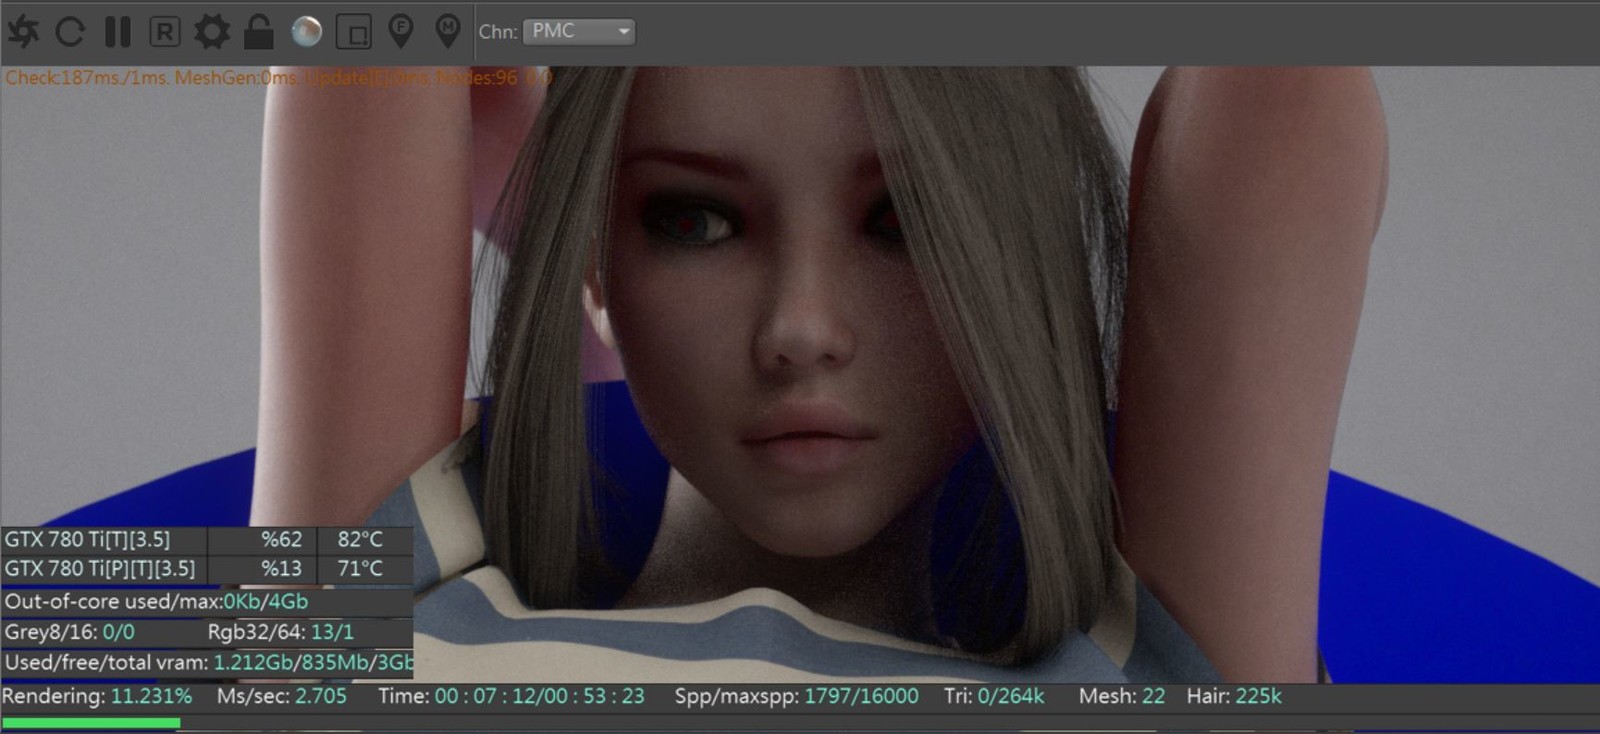Image resolution: width=1600 pixels, height=734 pixels.
Task: Click the orange Check/MeshGen status line
Action: point(278,77)
